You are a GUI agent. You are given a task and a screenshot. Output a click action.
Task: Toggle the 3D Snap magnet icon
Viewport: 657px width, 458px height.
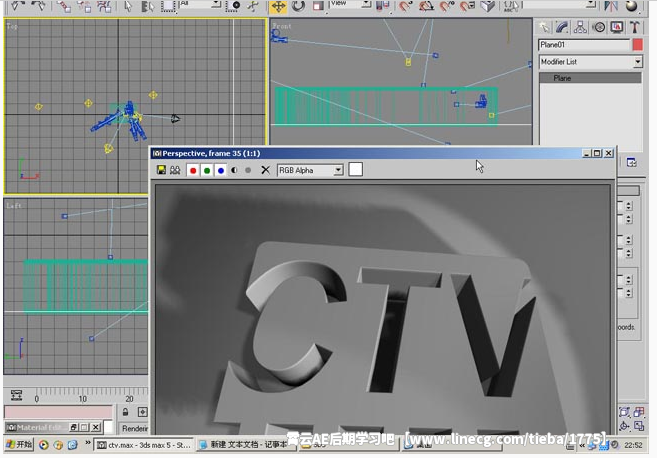tap(405, 6)
